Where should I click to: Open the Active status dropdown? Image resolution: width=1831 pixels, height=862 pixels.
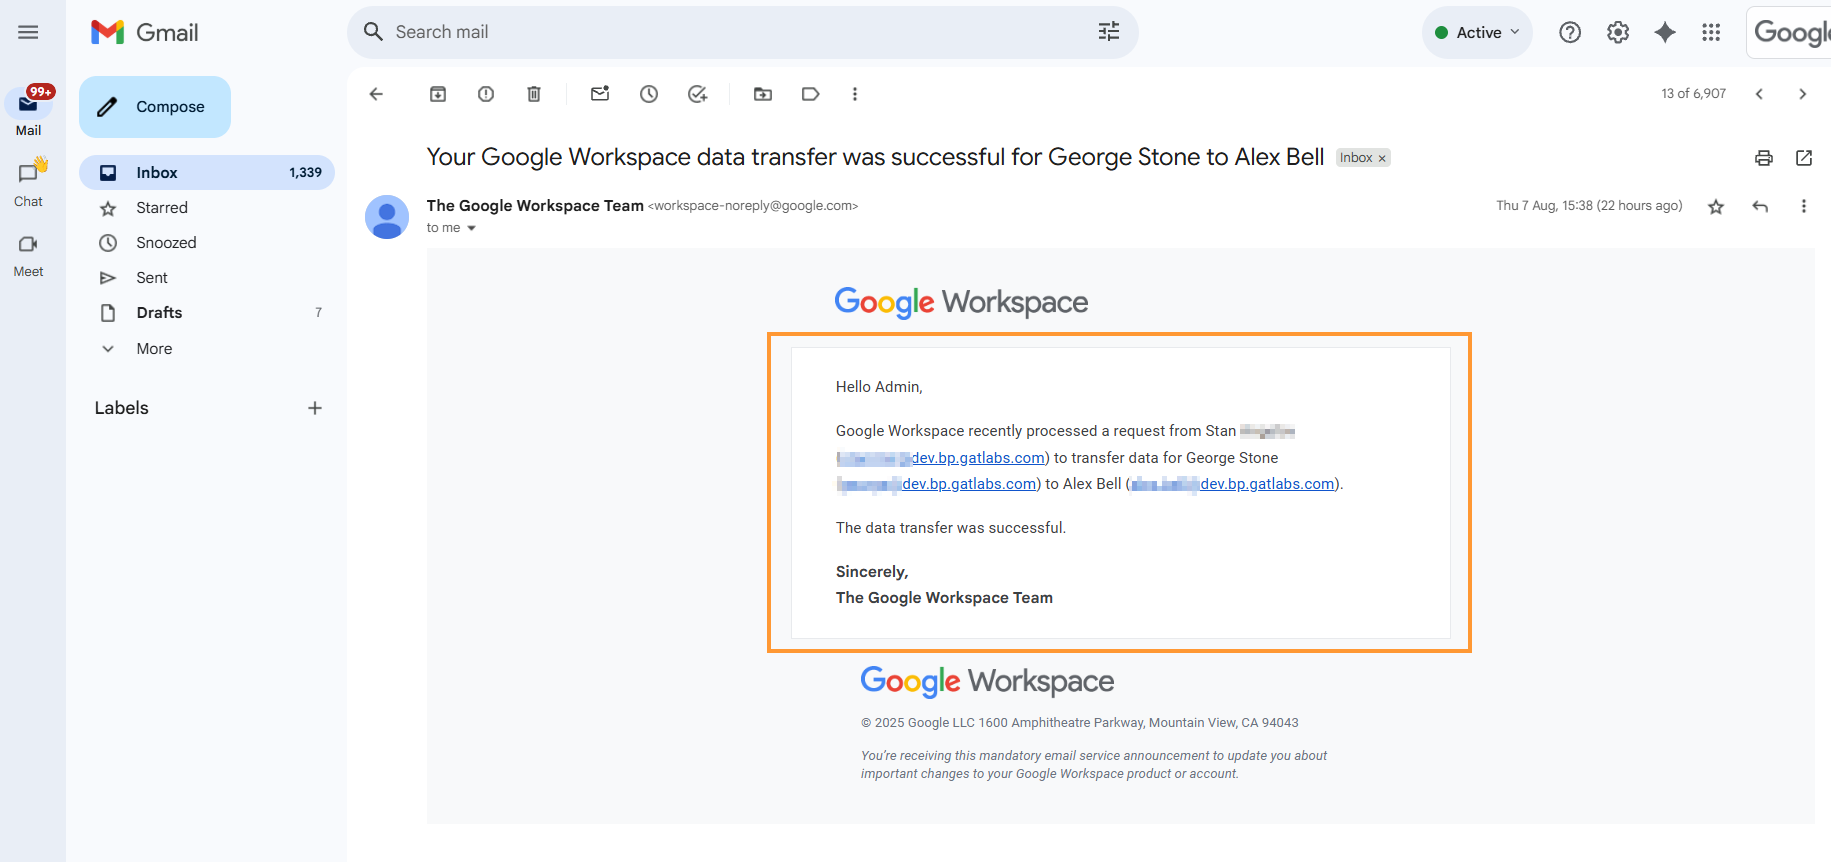coord(1477,32)
